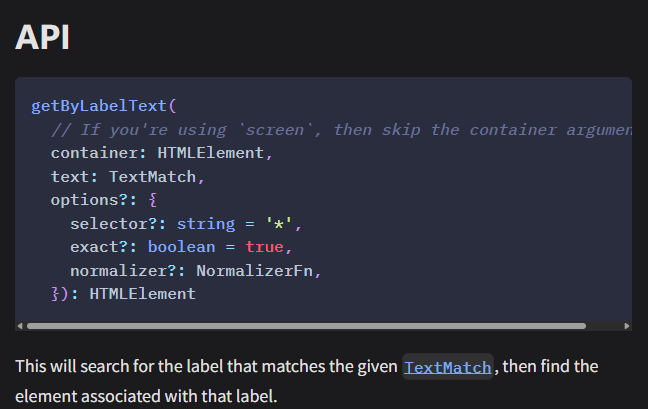Click the code block's horizontal scrollbar thumb
Viewport: 648px width, 409px height.
pos(306,325)
